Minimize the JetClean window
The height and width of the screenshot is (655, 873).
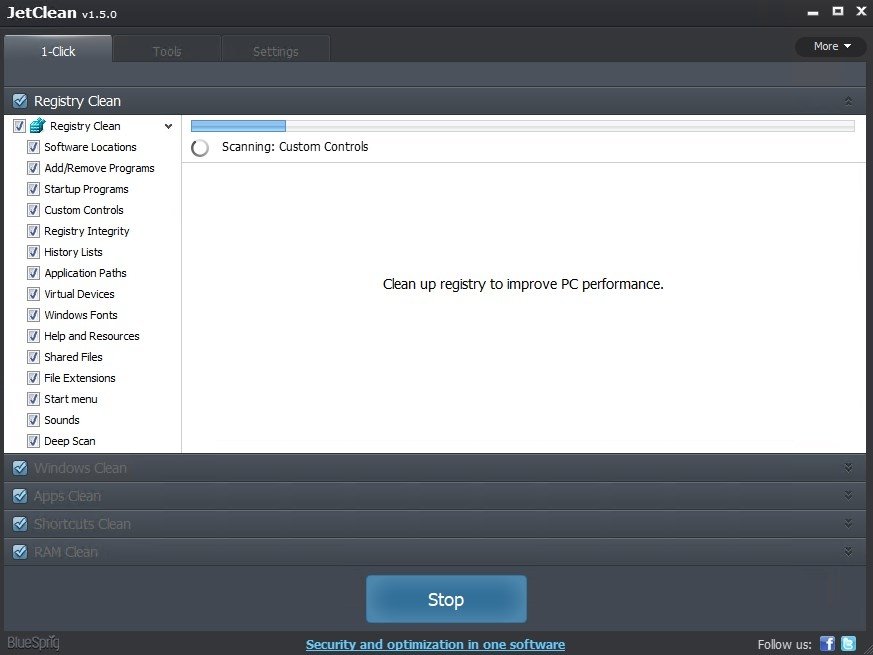coord(813,12)
